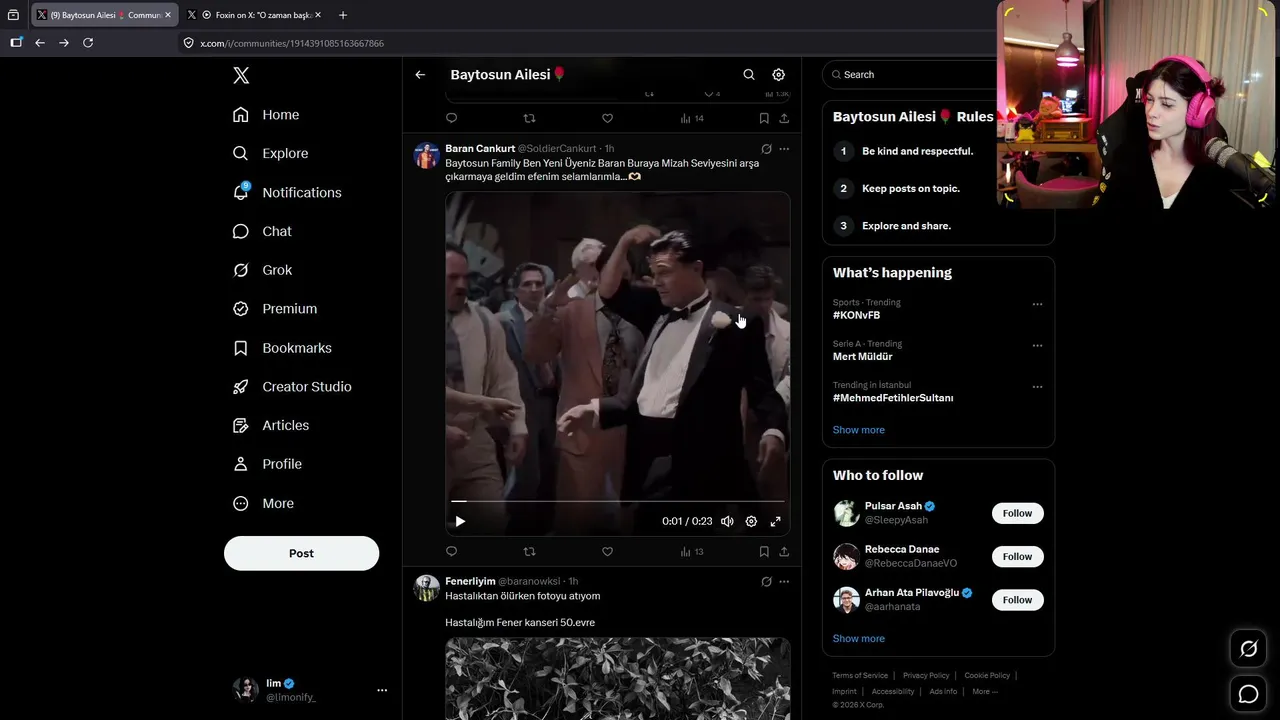The image size is (1280, 720).
Task: Open account menu dots next to lim
Action: (382, 690)
